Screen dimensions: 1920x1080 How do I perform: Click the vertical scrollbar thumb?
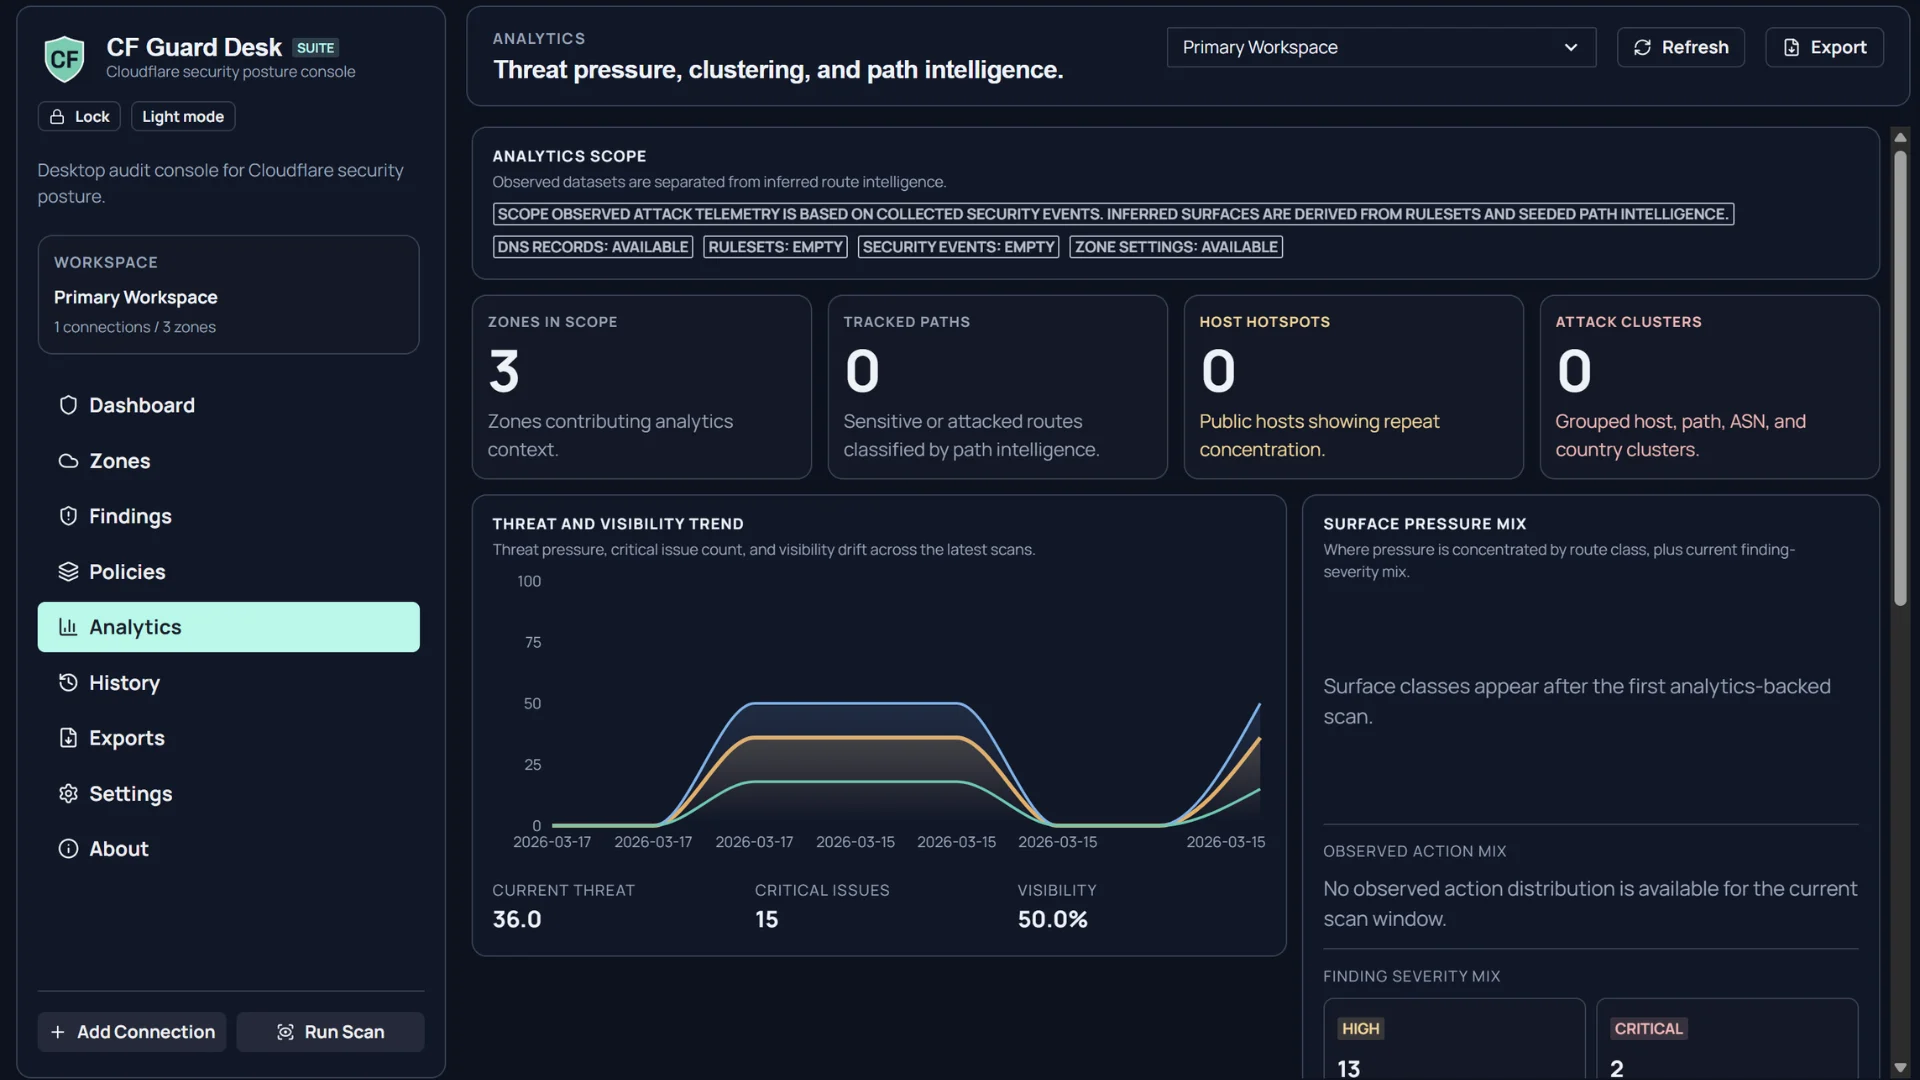pyautogui.click(x=1900, y=378)
